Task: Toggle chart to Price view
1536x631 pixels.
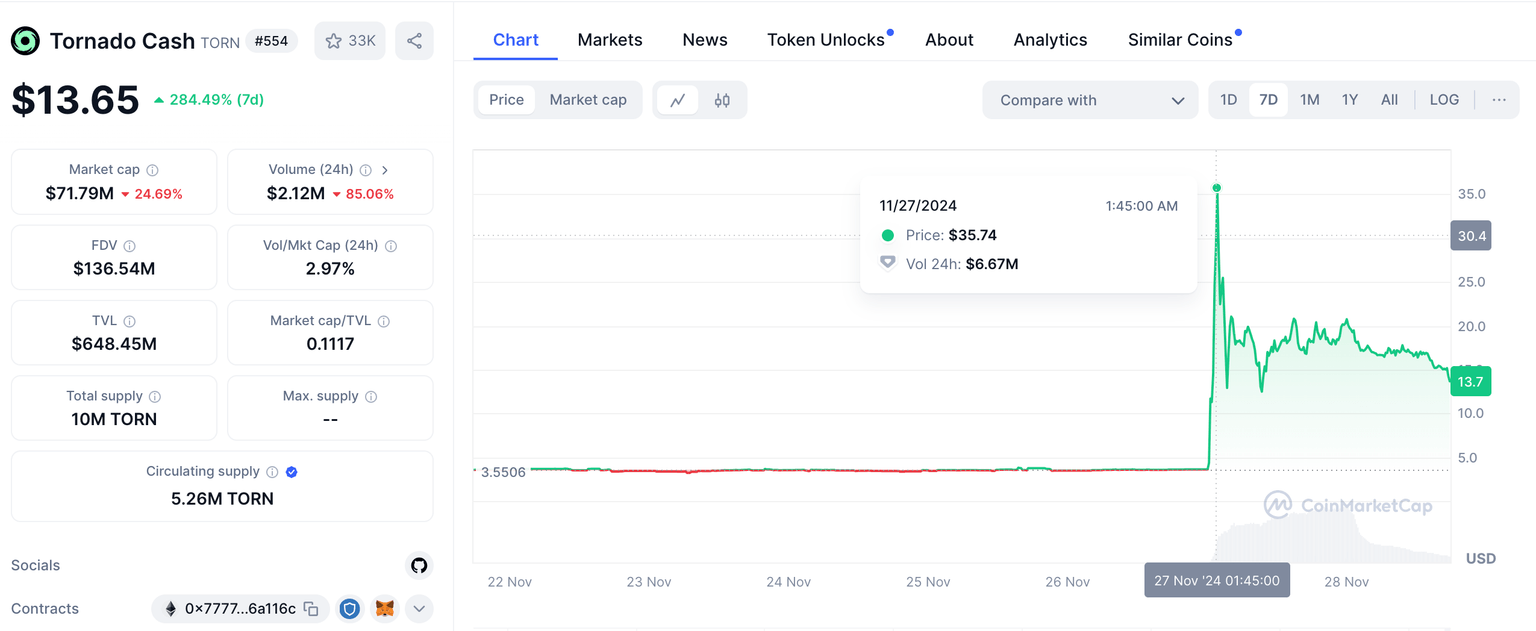Action: coord(506,100)
